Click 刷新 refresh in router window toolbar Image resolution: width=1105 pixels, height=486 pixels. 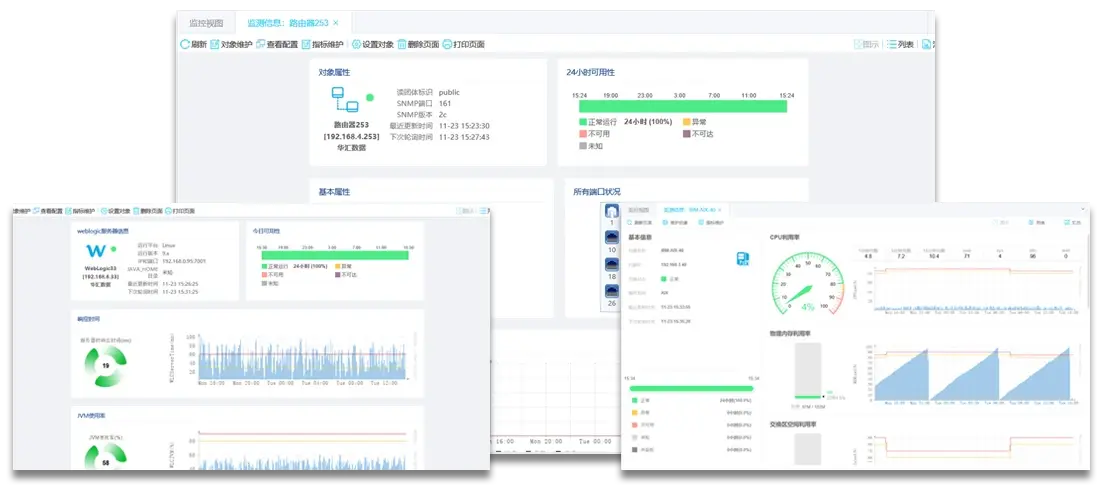tap(194, 44)
